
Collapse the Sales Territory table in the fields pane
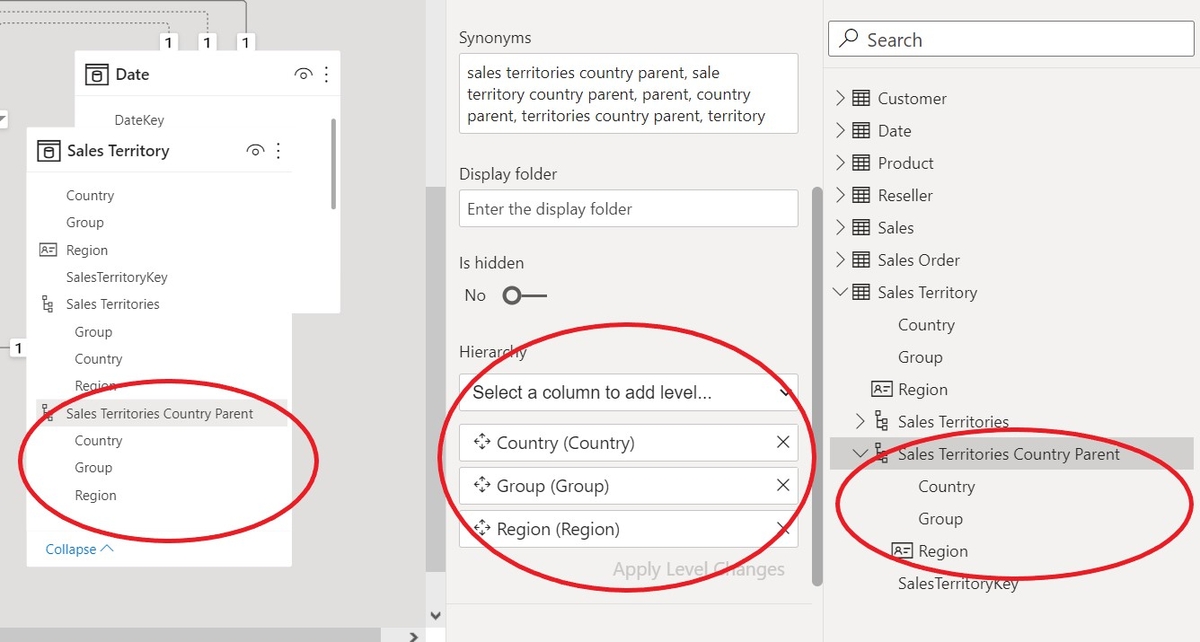coord(840,292)
